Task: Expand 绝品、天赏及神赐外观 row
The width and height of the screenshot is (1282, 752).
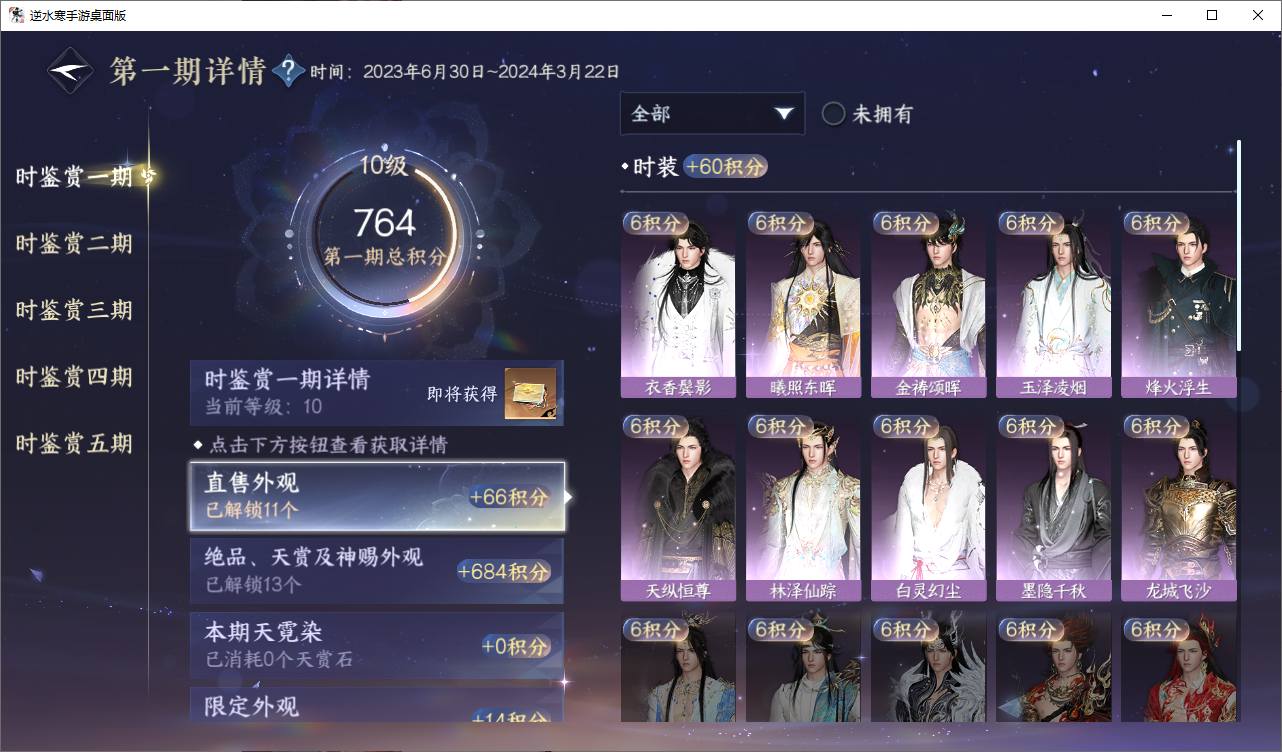Action: [377, 570]
